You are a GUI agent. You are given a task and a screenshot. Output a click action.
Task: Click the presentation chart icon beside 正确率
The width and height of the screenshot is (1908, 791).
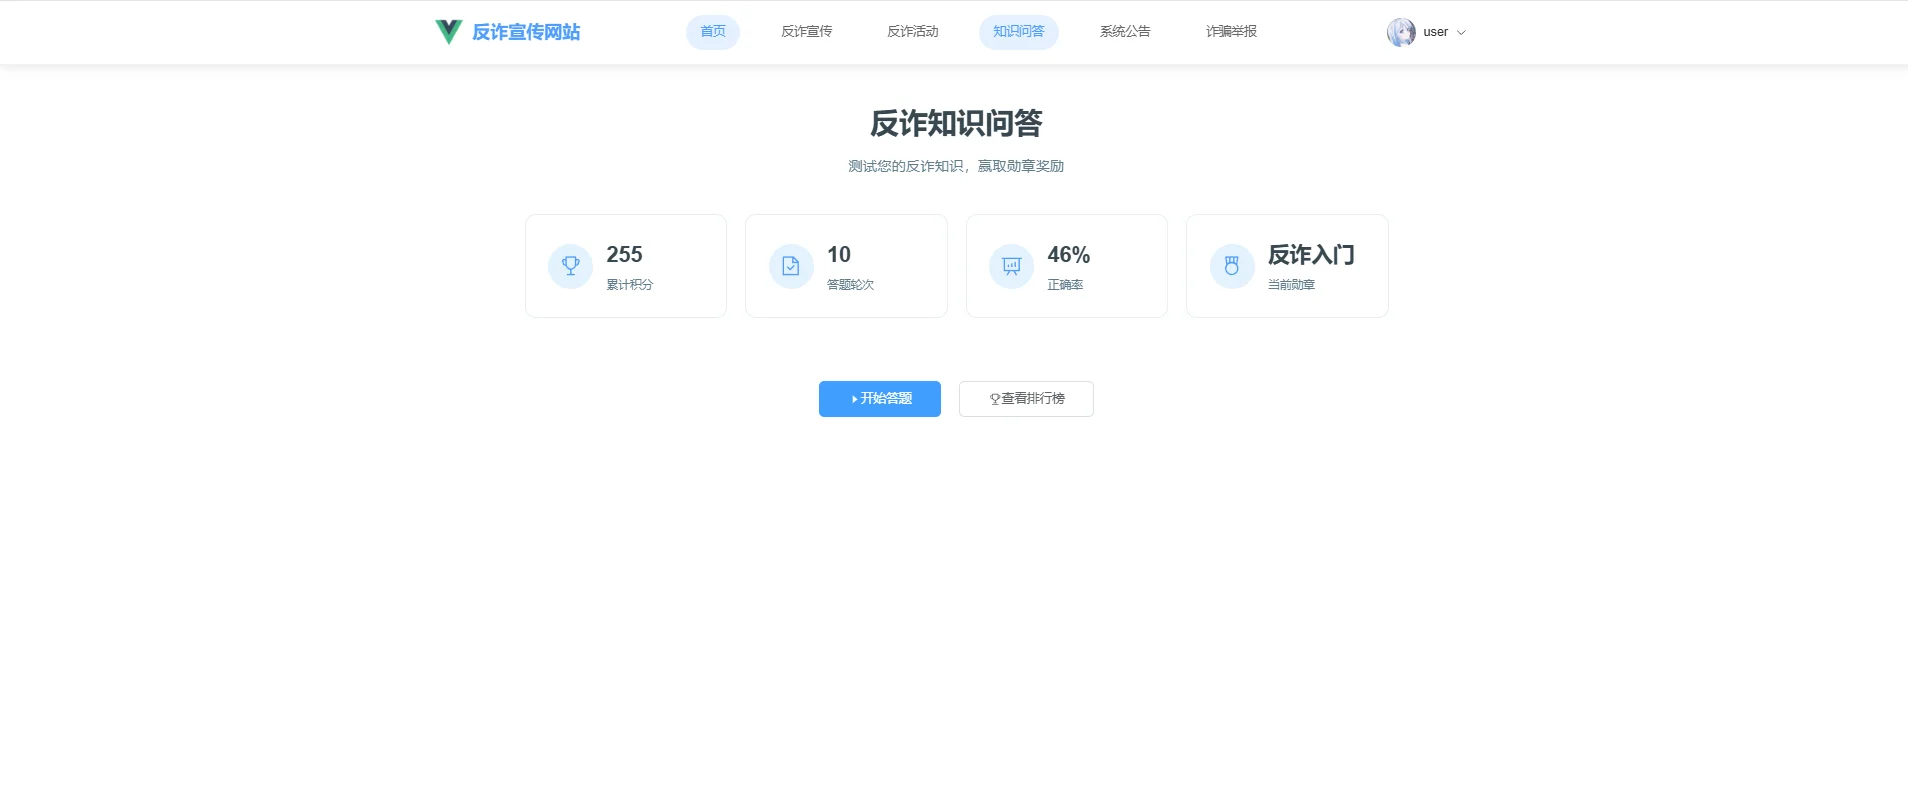click(1012, 266)
